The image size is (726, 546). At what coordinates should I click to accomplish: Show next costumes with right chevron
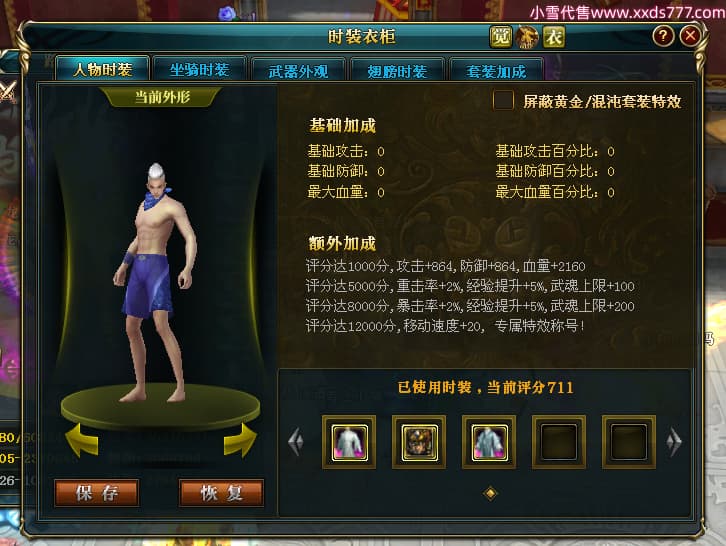point(674,442)
